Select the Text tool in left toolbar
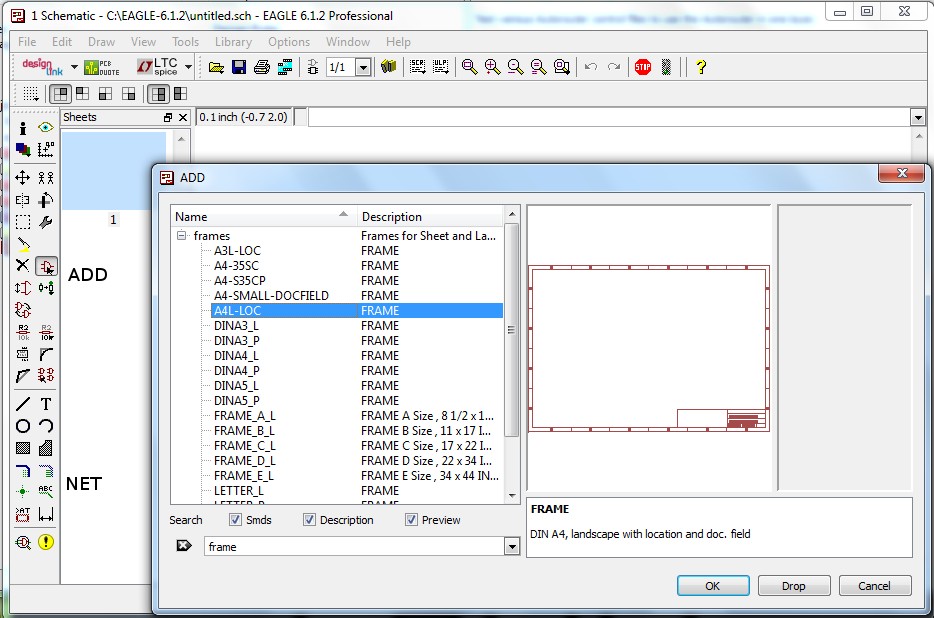934x618 pixels. (x=46, y=404)
